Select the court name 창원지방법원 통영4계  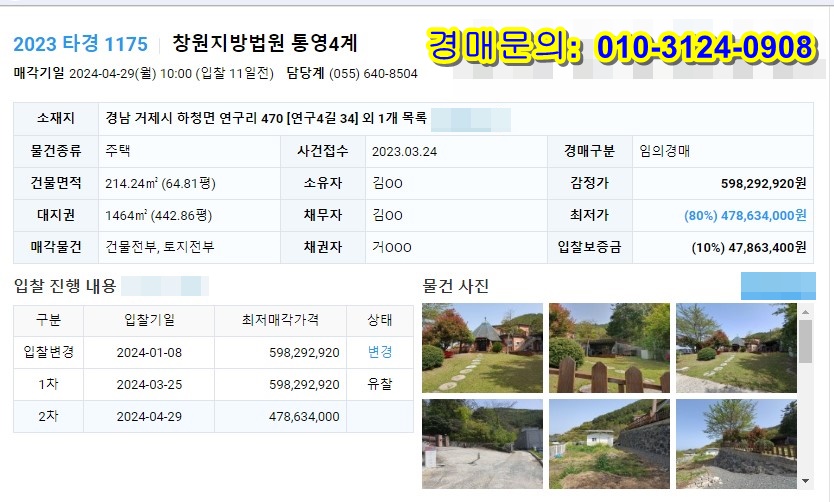pos(264,44)
